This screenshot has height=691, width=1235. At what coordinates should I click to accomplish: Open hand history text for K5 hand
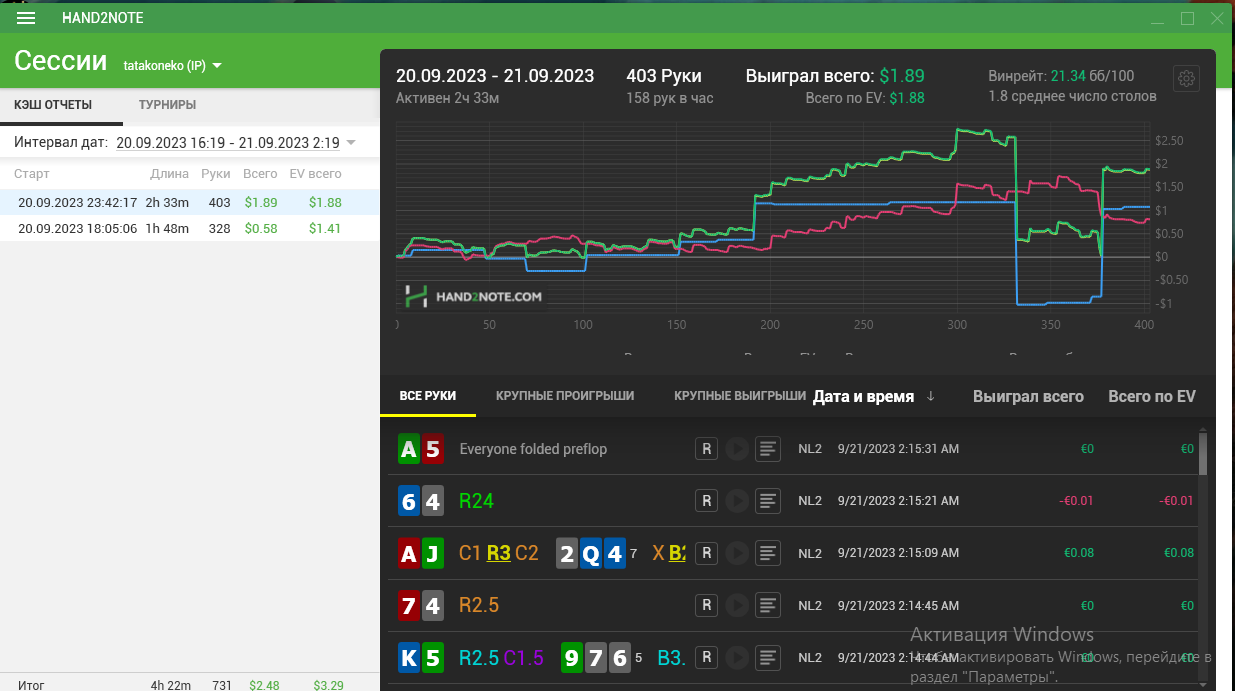(x=768, y=657)
